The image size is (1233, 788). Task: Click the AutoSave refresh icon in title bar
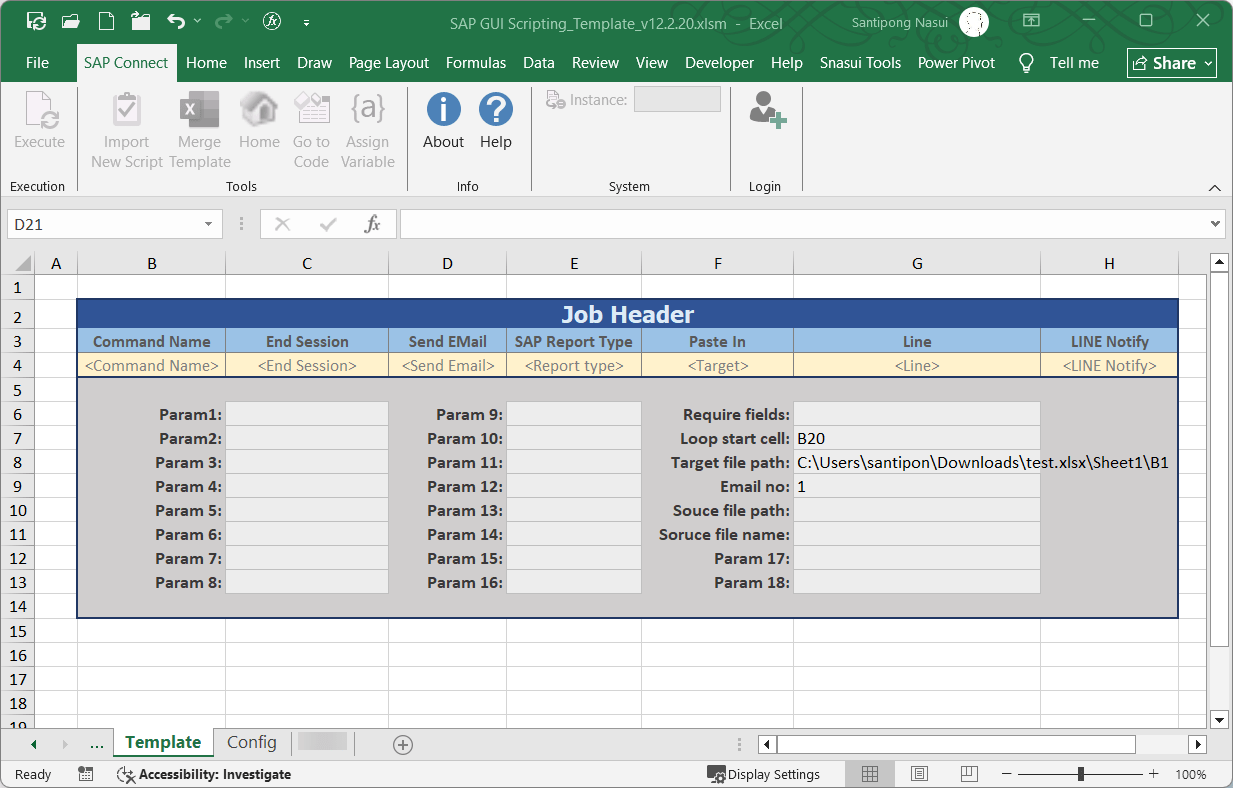tap(36, 21)
